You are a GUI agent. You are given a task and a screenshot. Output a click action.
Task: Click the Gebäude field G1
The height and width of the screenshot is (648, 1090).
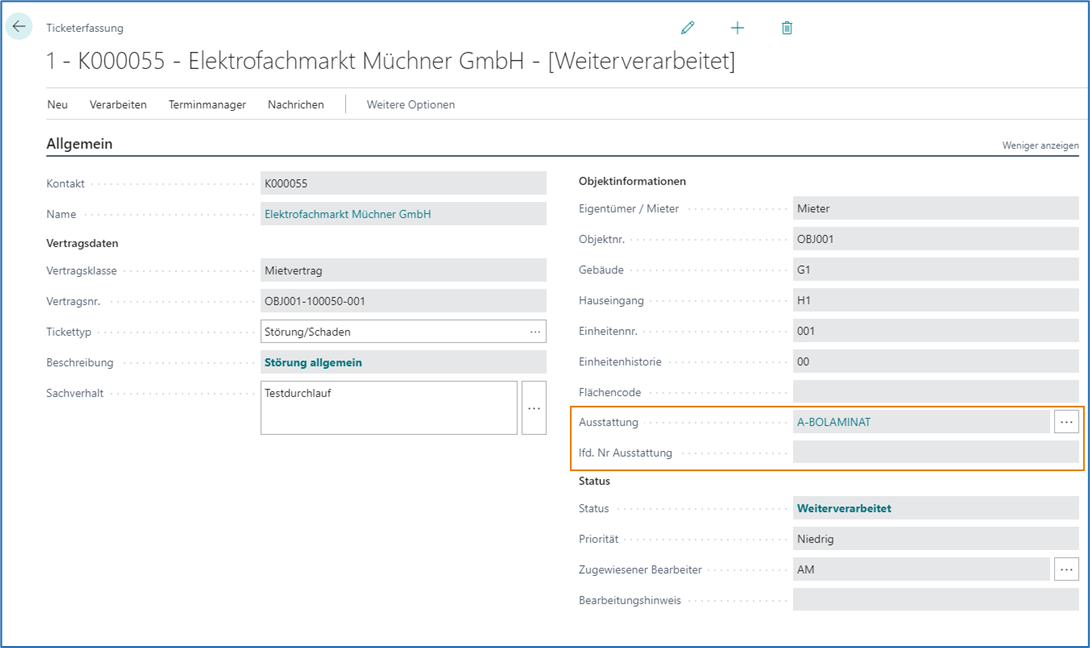click(936, 270)
